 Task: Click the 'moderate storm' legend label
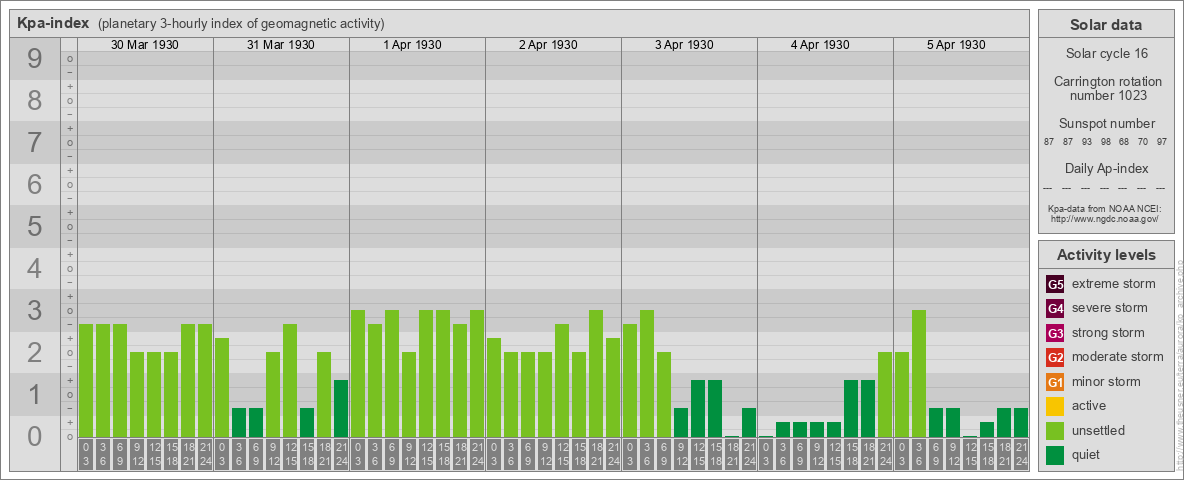1118,357
